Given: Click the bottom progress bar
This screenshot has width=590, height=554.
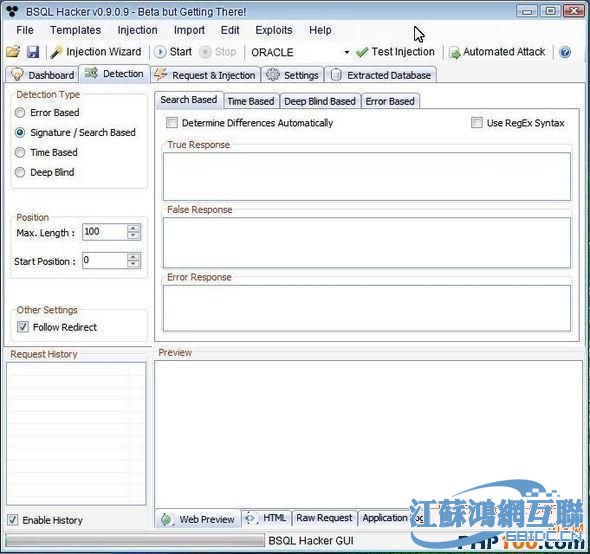Looking at the screenshot, I should [135, 540].
